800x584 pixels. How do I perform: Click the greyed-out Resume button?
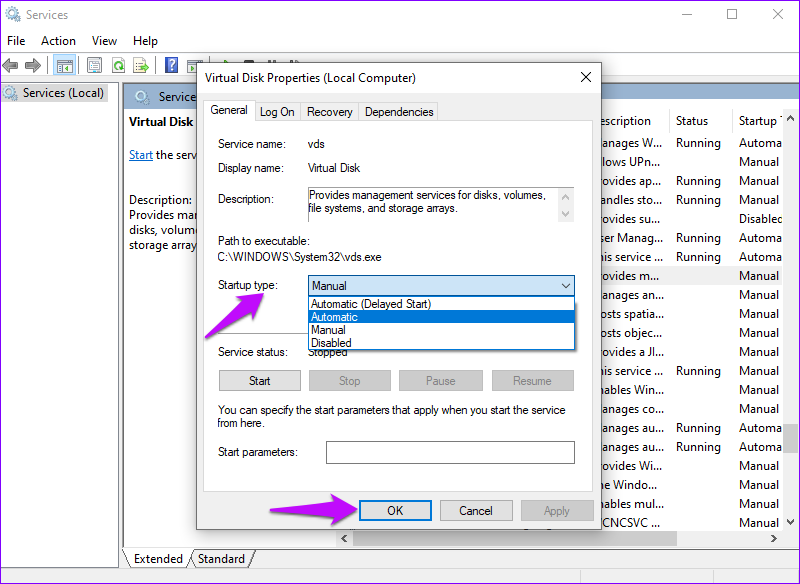tap(533, 380)
